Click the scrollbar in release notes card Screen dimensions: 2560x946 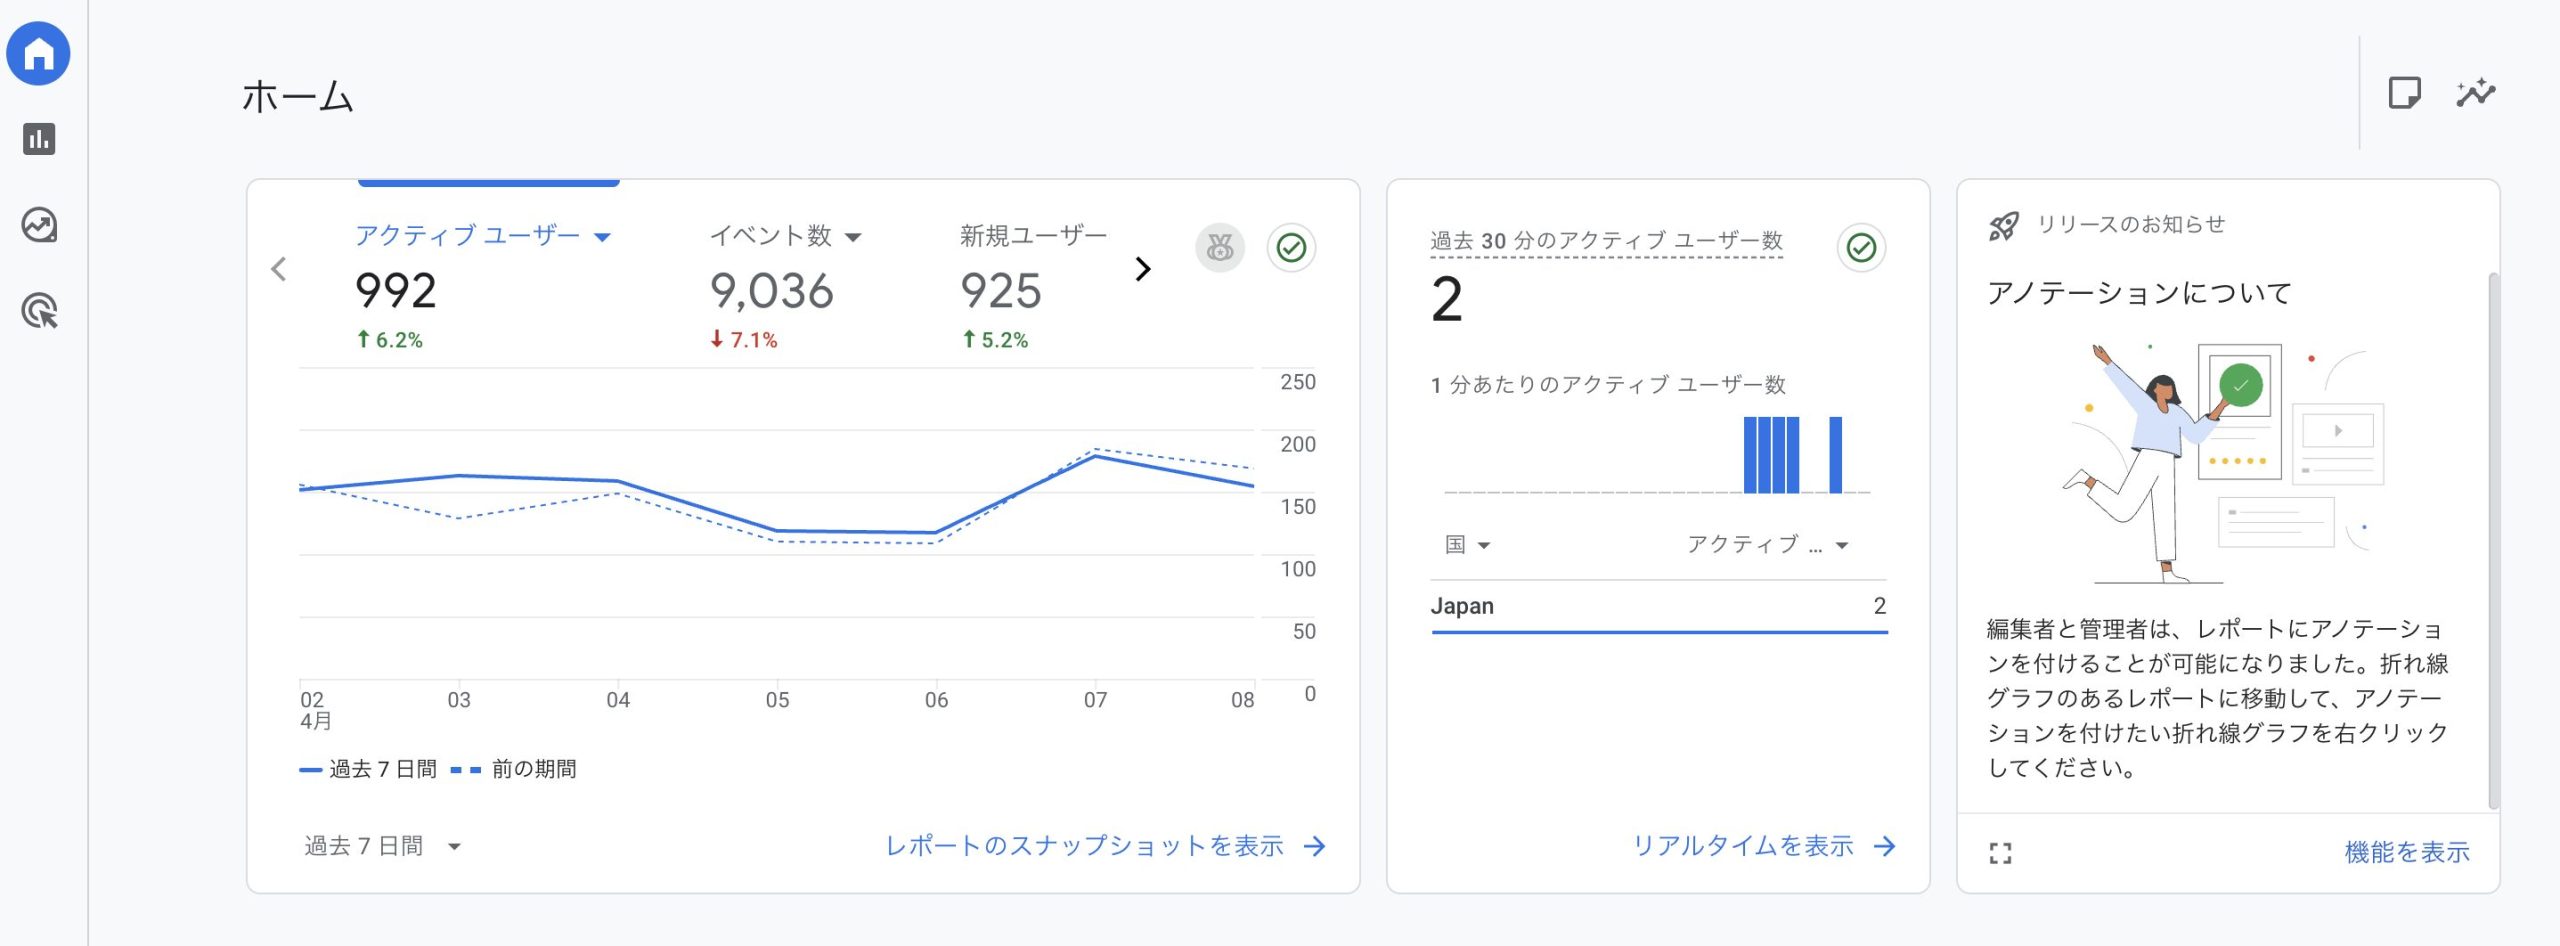coord(2492,540)
